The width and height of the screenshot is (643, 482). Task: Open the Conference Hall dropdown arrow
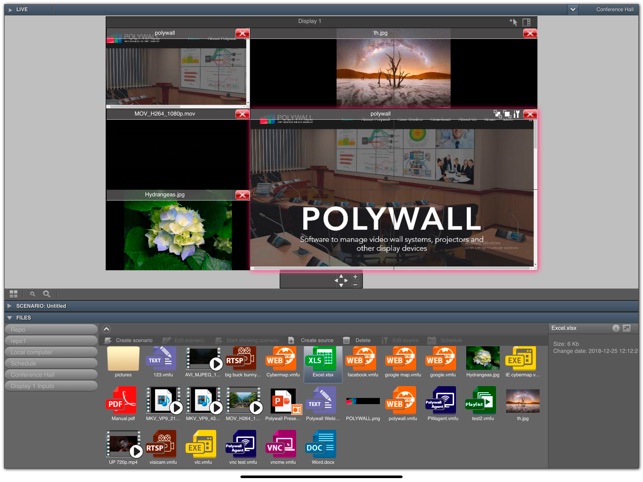pyautogui.click(x=572, y=9)
